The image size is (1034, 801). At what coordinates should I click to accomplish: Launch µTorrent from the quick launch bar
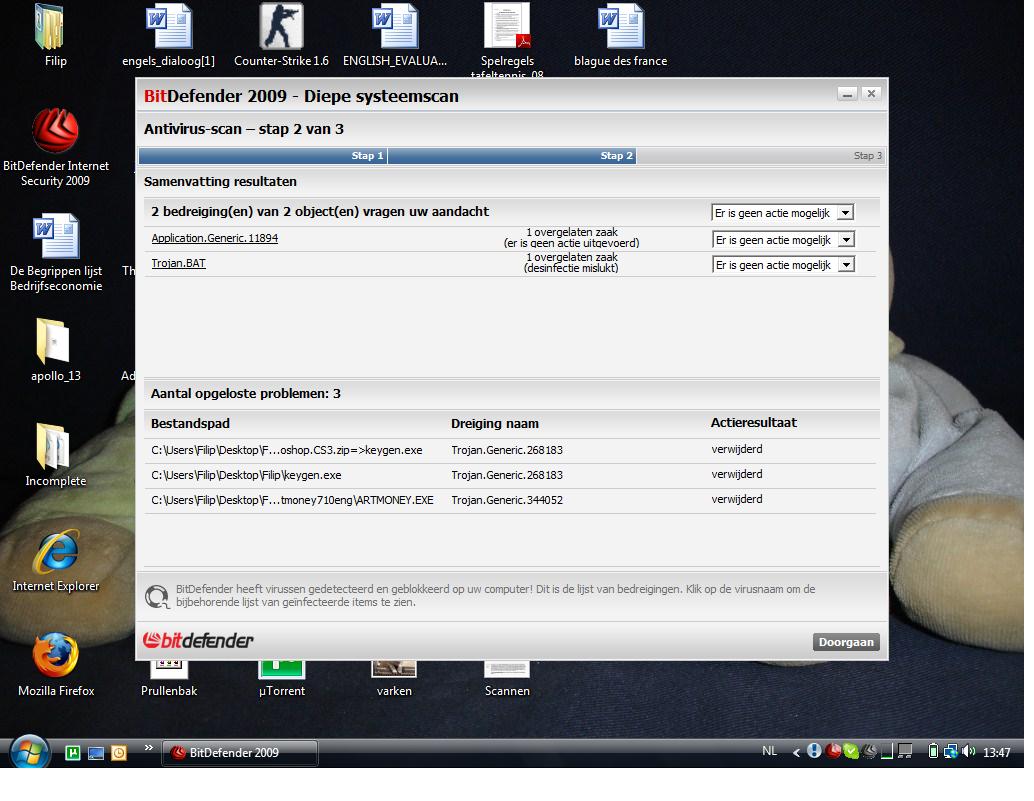73,753
